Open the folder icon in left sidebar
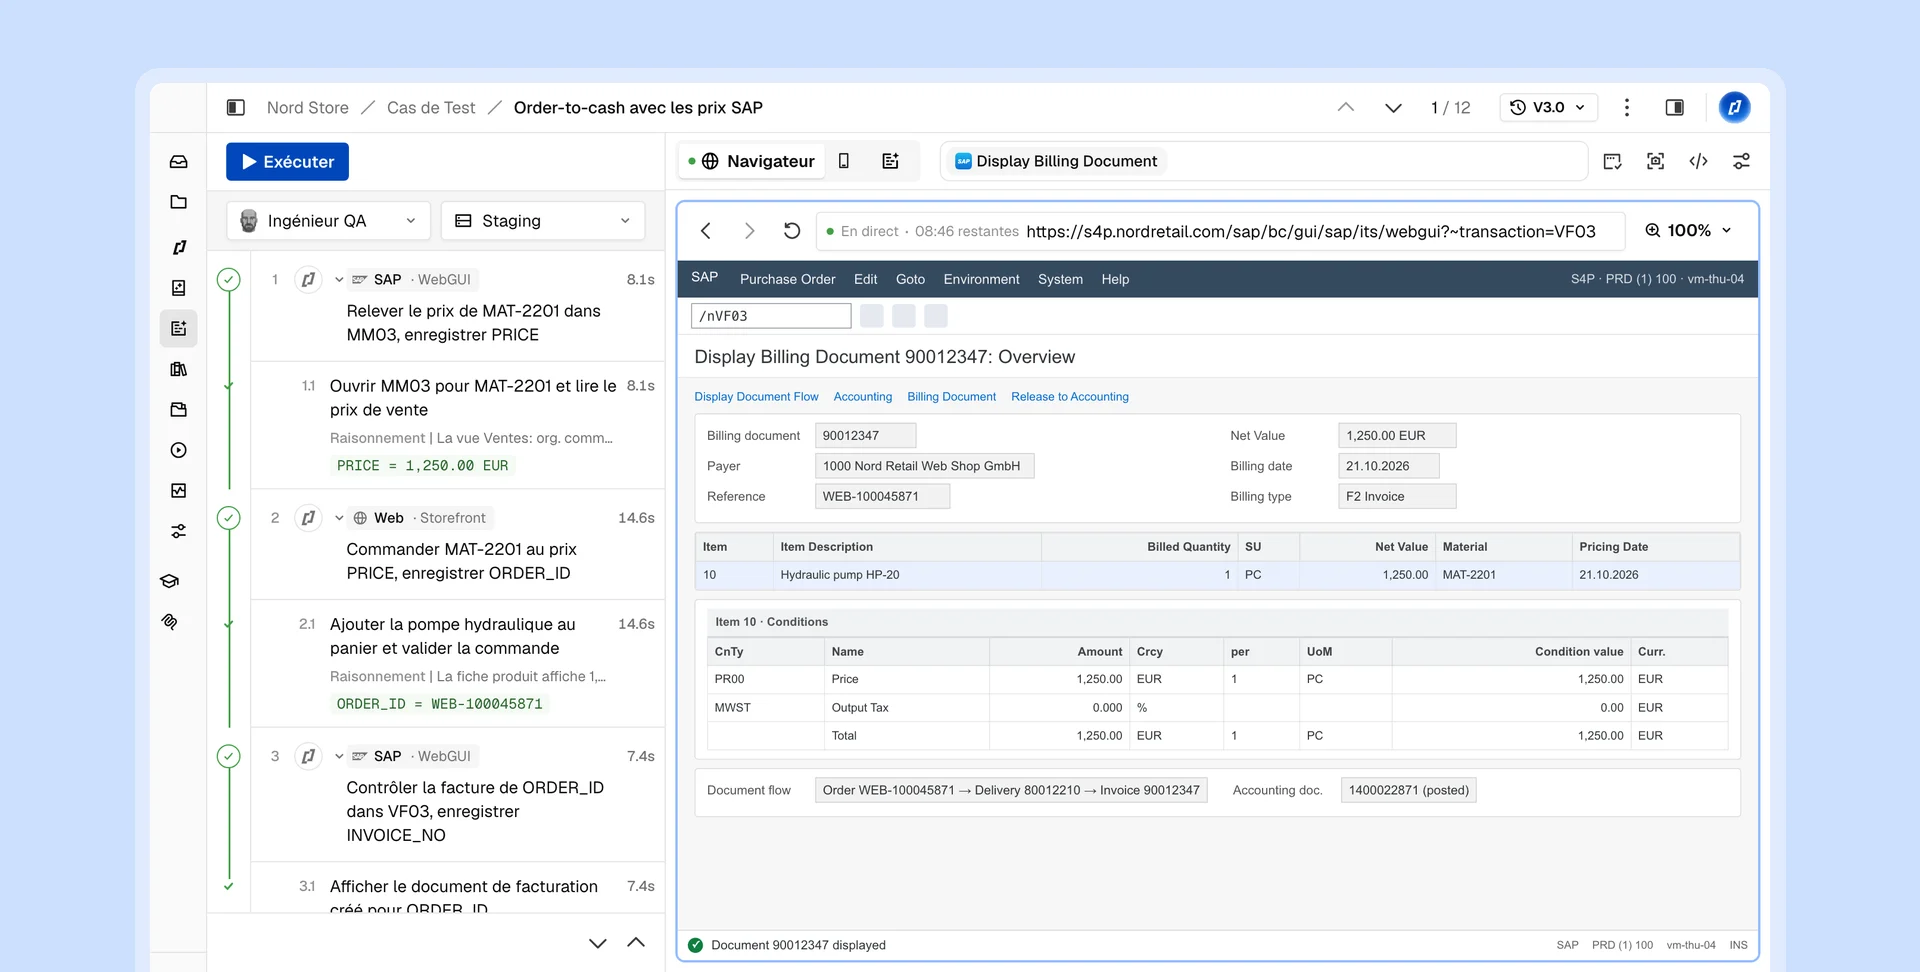1920x972 pixels. 178,202
